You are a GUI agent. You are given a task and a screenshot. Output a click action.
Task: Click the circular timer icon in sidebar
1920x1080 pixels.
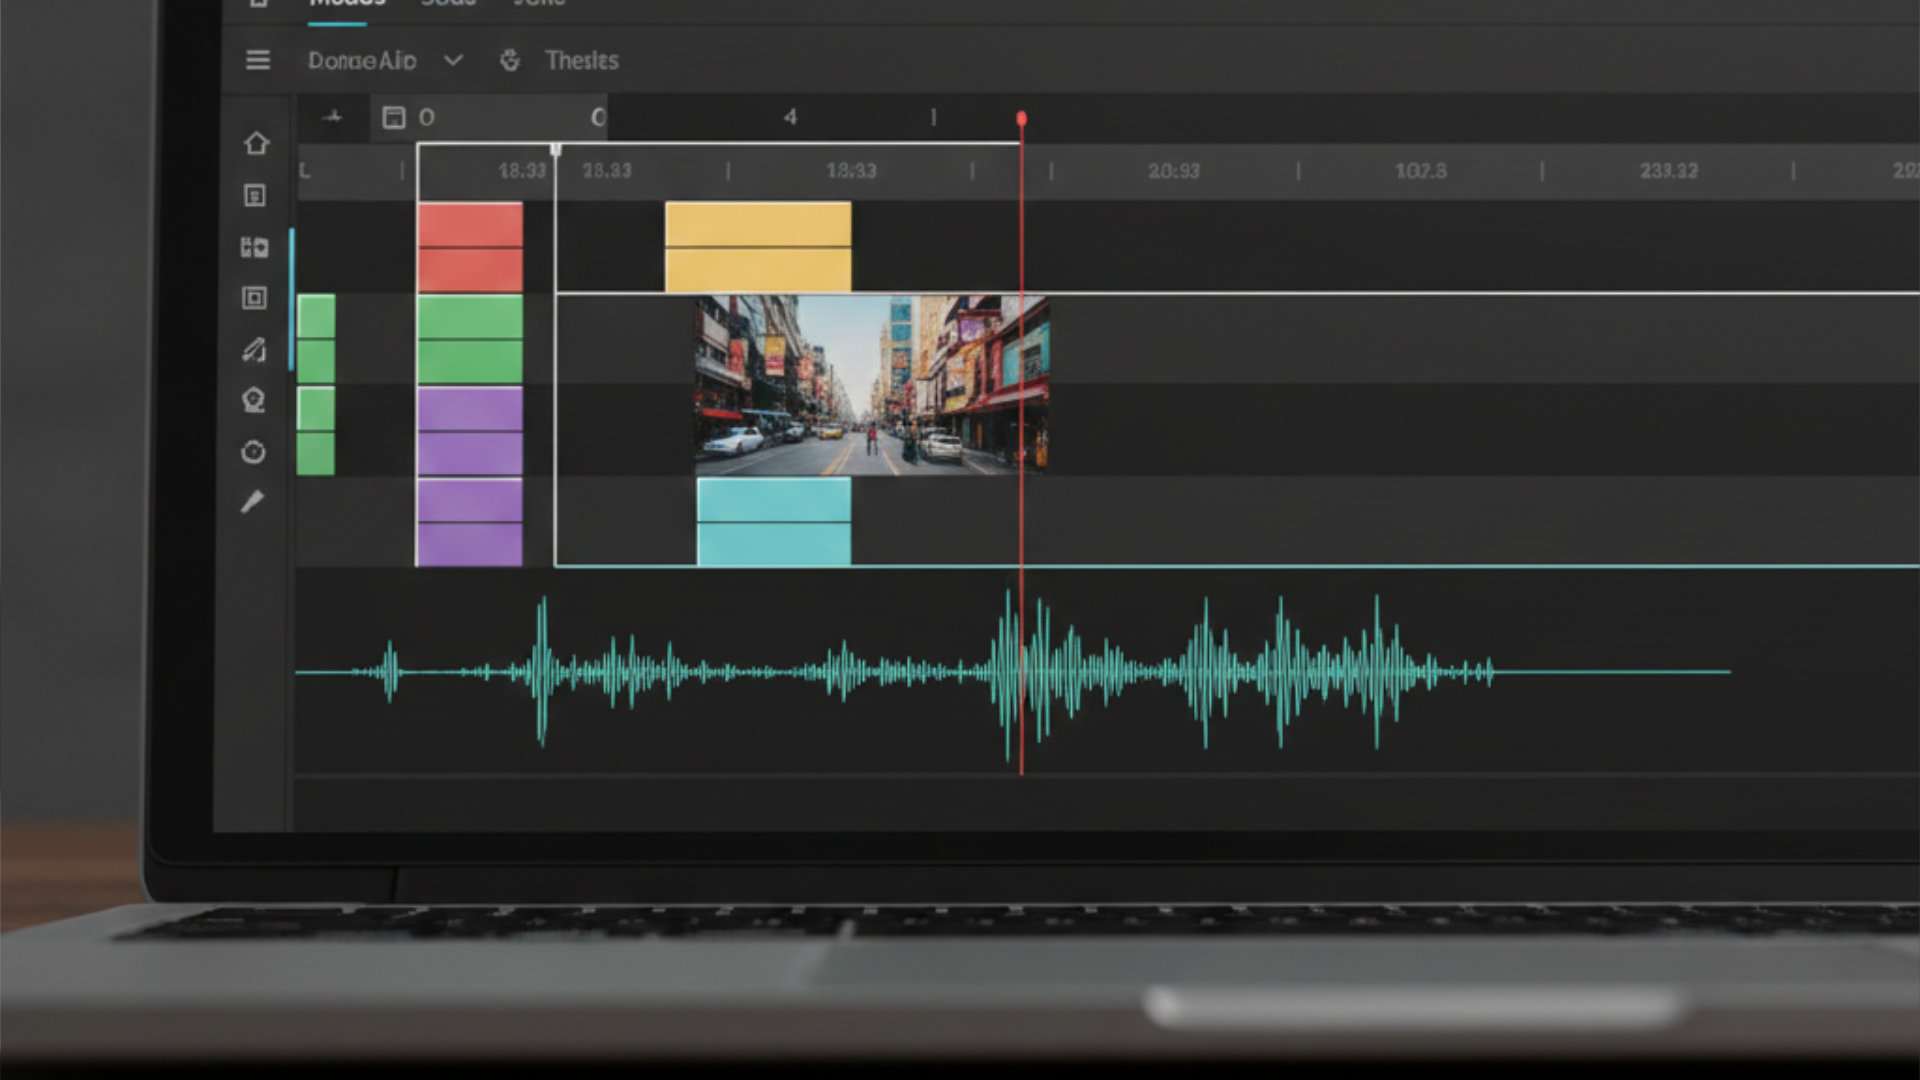click(x=253, y=452)
